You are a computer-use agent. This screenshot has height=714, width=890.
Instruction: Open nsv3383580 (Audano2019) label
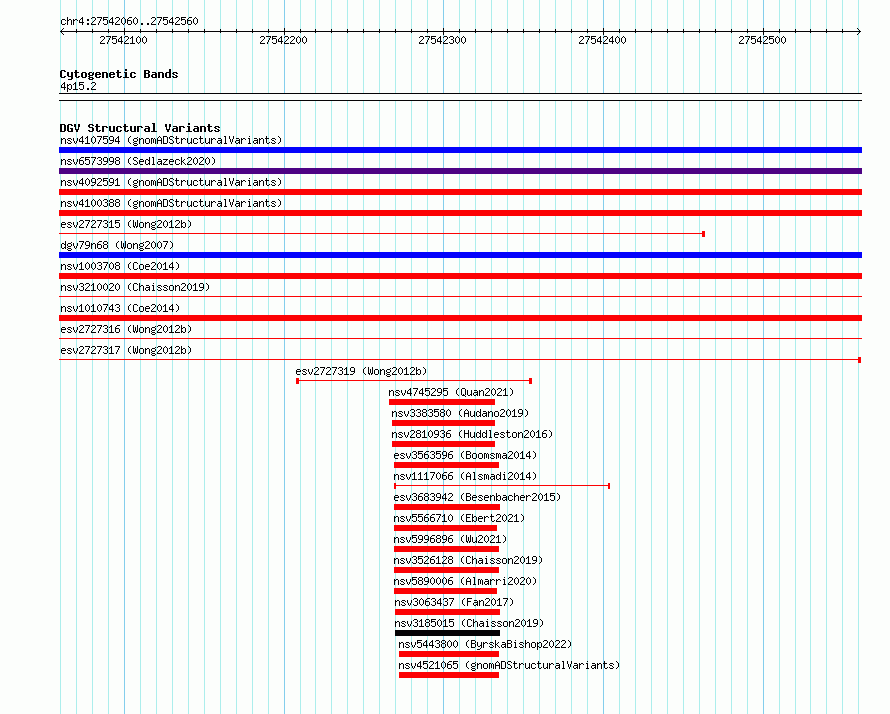[x=460, y=413]
